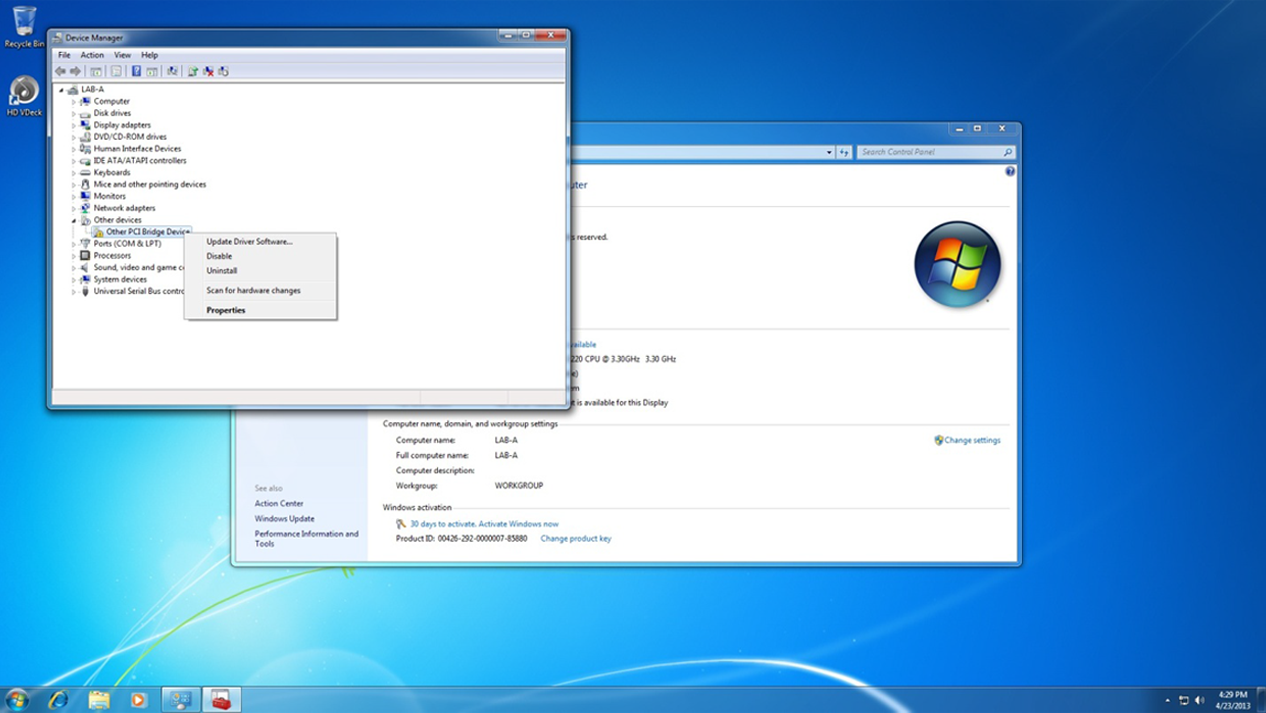Collapse the LAB-A root node

coord(62,90)
